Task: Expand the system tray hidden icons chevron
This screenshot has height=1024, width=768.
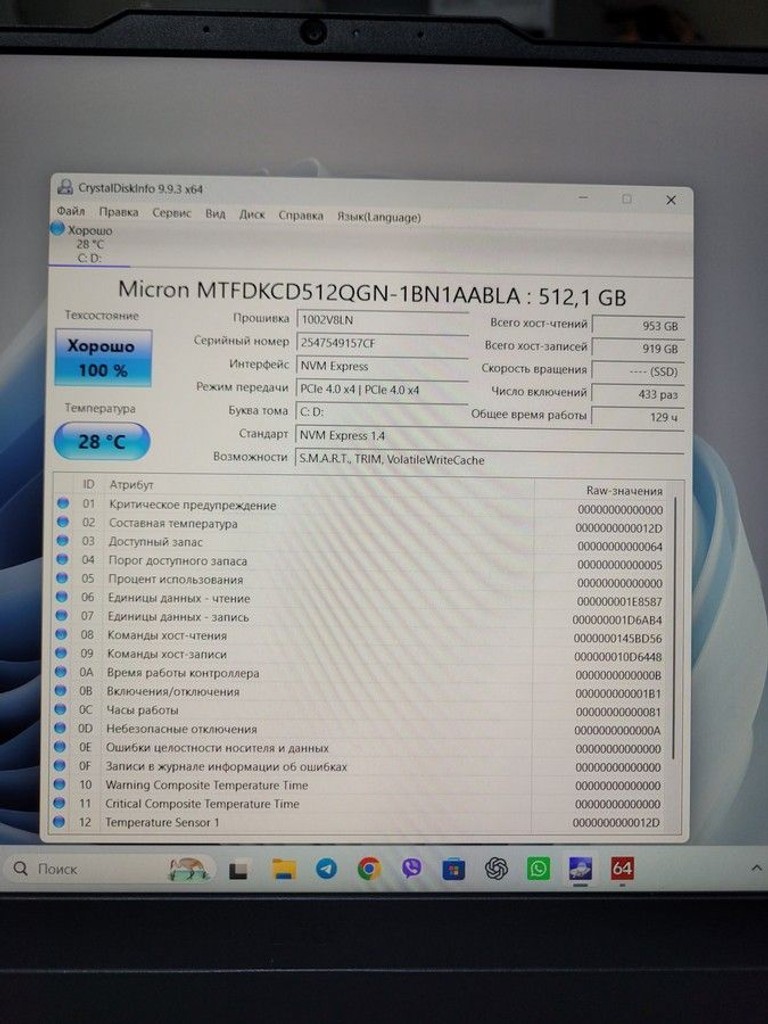Action: [756, 868]
